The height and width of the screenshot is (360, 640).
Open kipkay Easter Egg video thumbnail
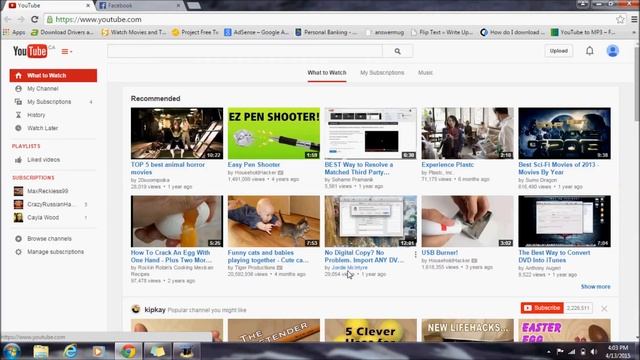[x=564, y=330]
